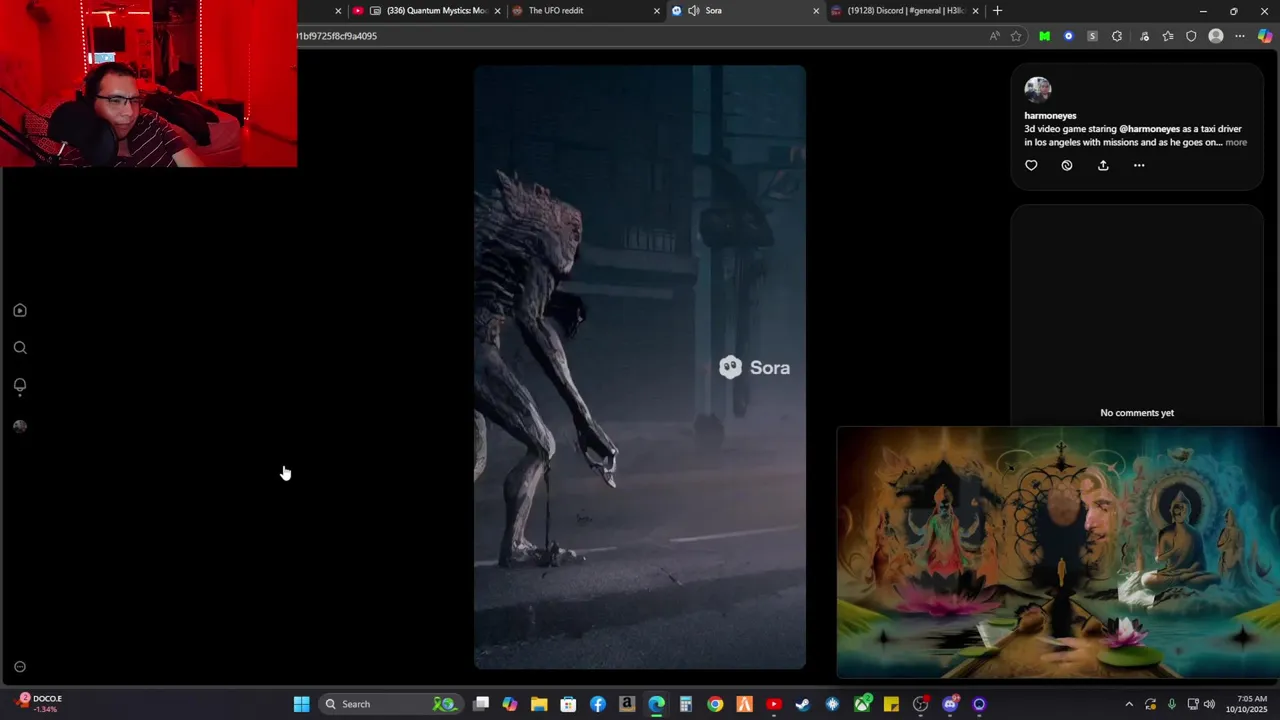Open the Windows Start menu
Screen dimensions: 1280x720
pos(301,704)
